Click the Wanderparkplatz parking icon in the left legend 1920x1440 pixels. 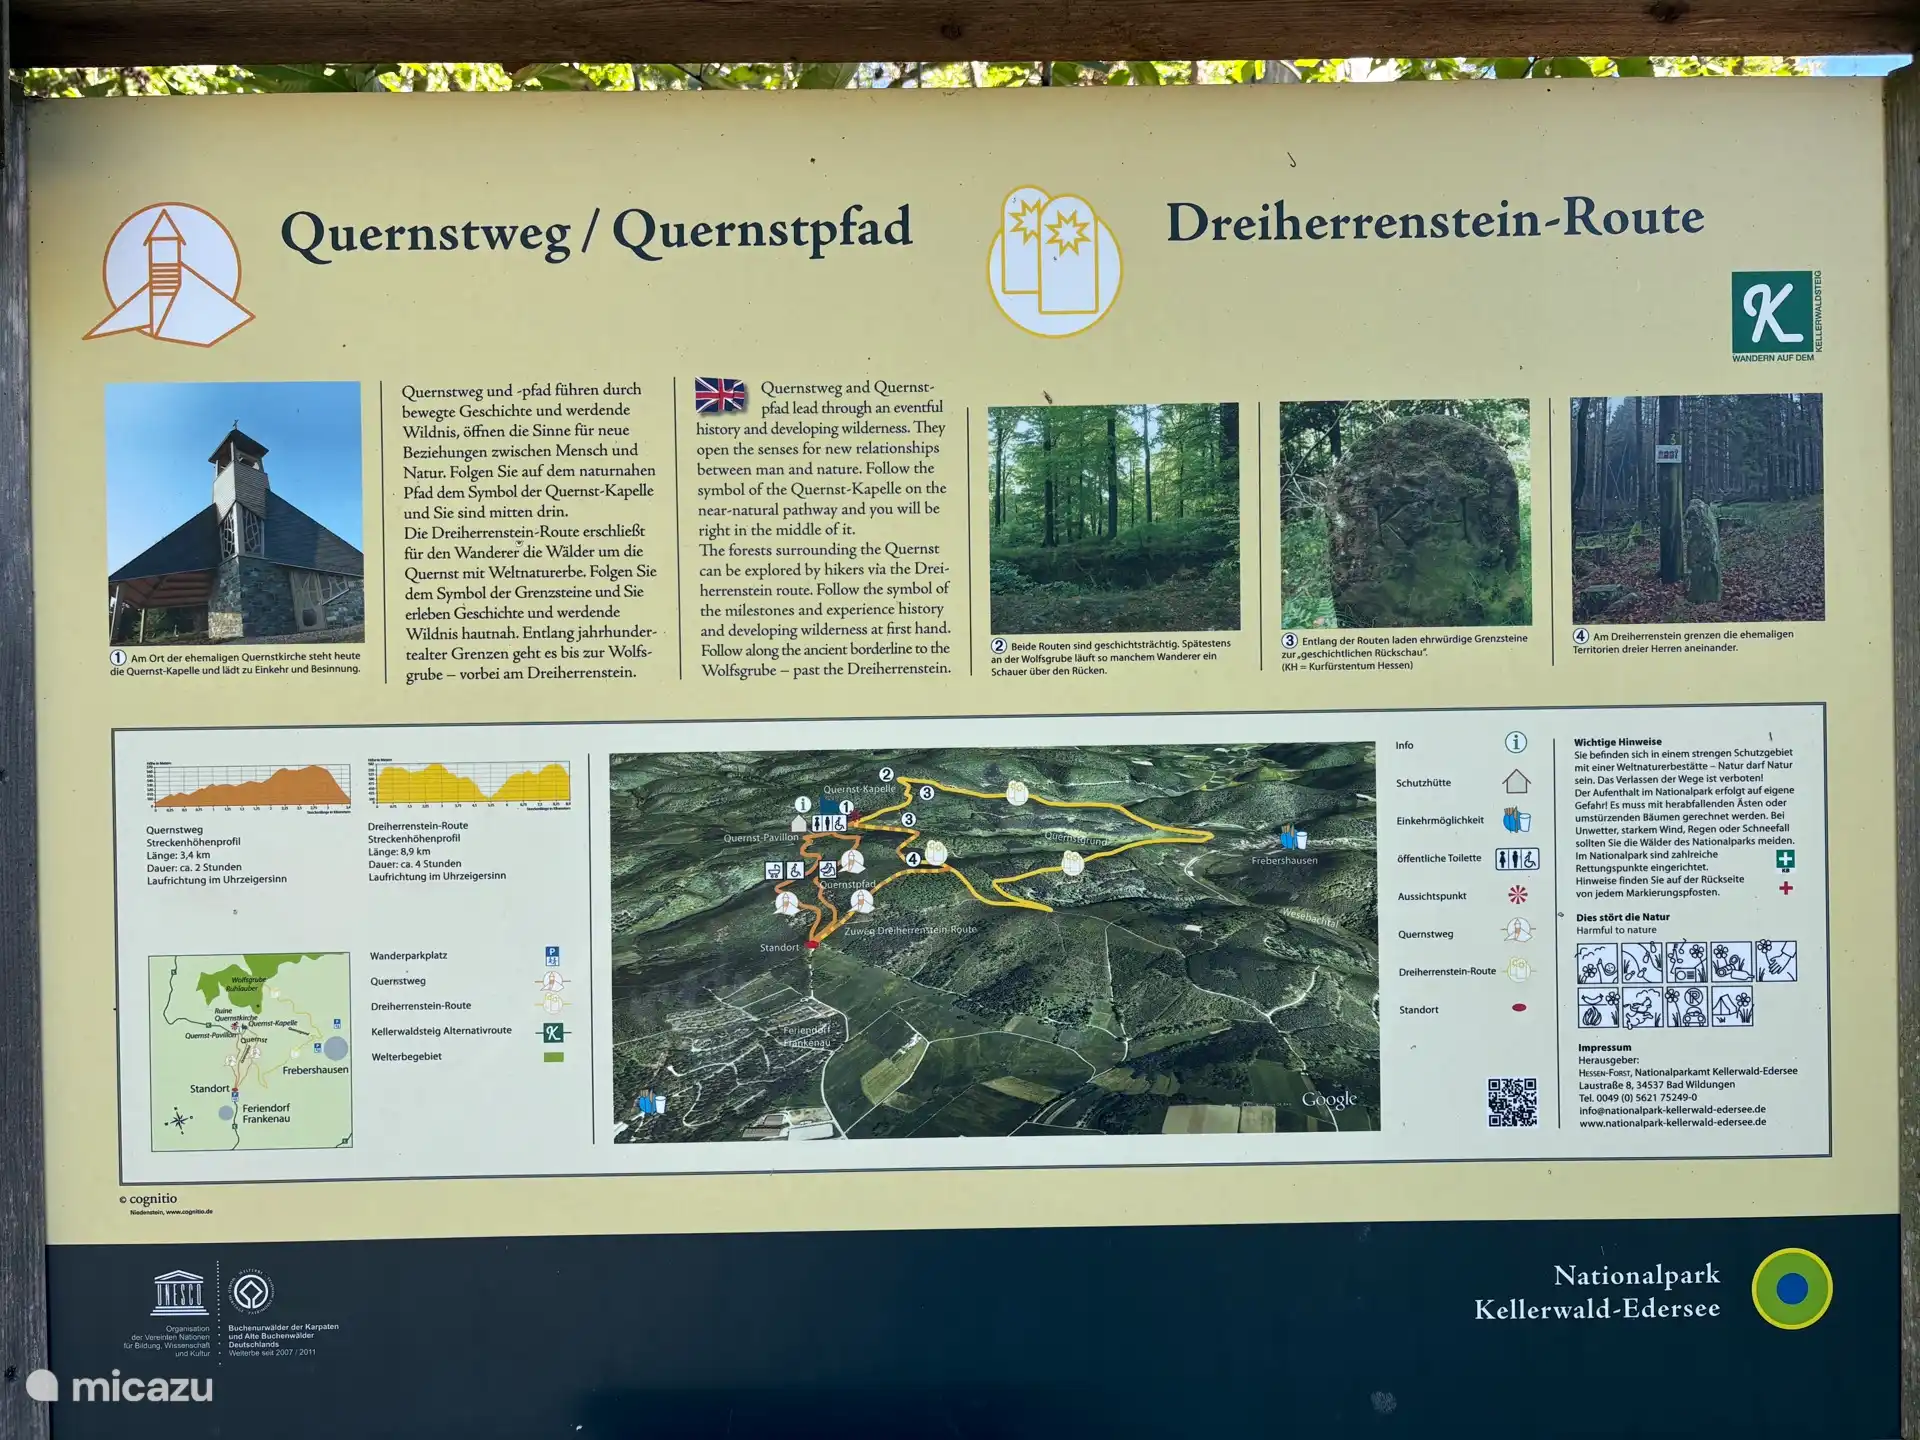(552, 955)
